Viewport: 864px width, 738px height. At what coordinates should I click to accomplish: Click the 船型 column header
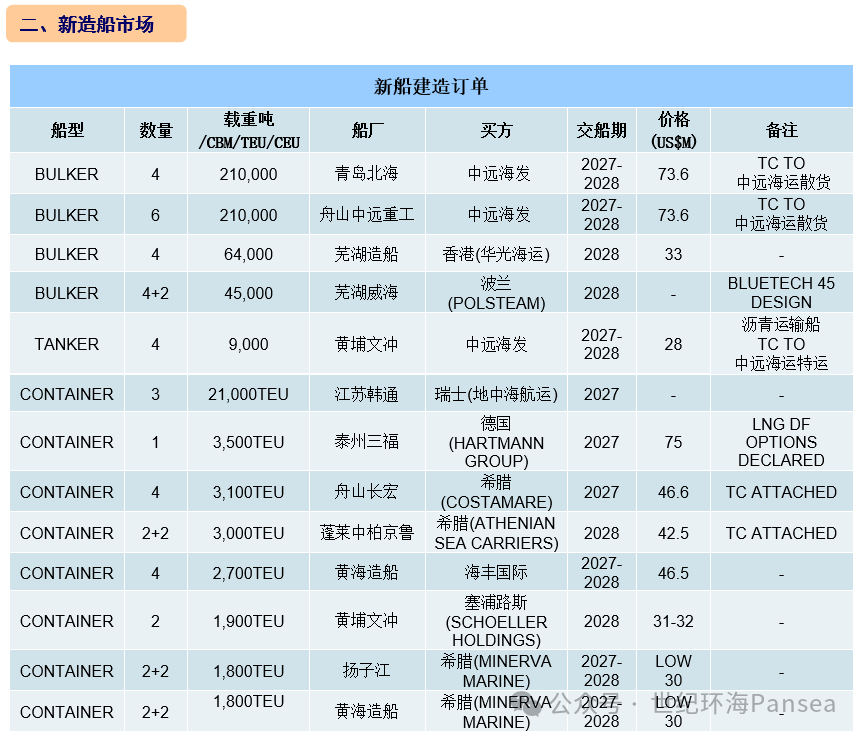click(67, 130)
